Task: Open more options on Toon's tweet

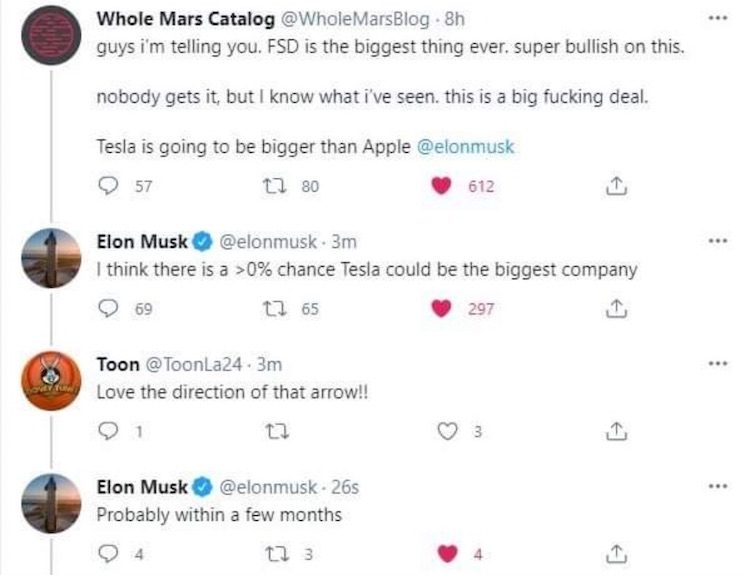Action: tap(712, 364)
